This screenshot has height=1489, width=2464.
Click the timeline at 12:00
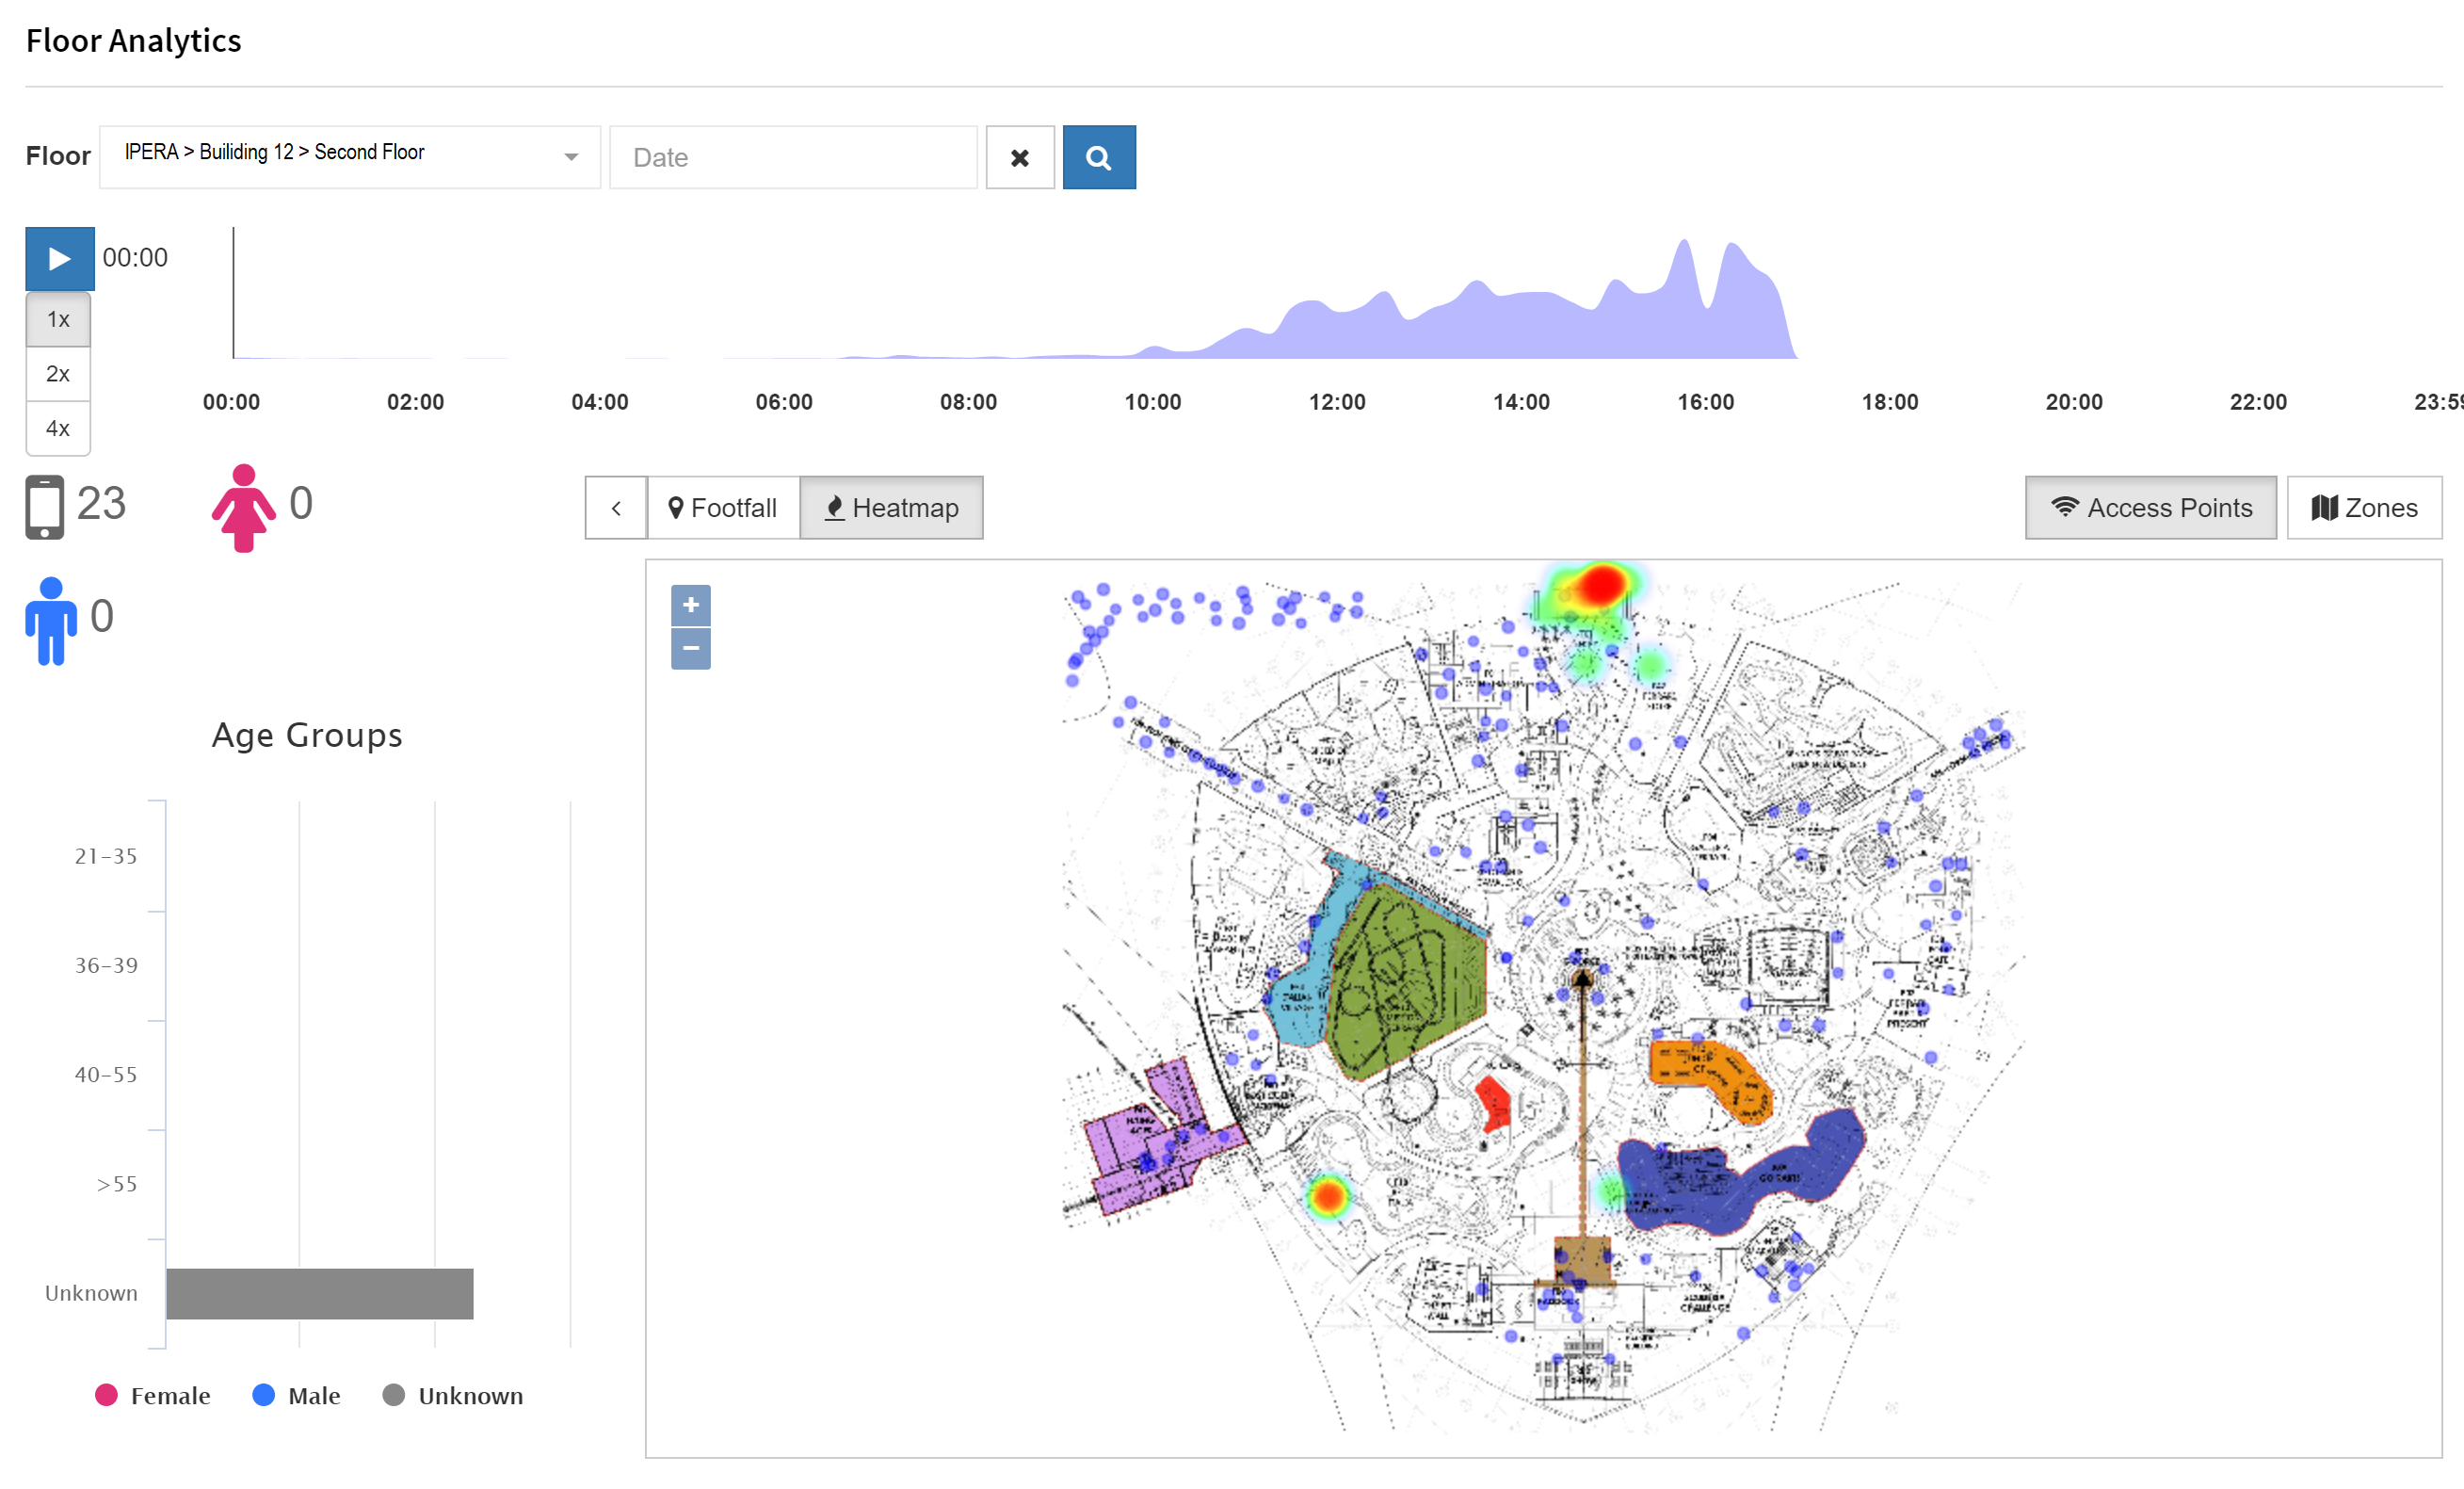[1337, 402]
